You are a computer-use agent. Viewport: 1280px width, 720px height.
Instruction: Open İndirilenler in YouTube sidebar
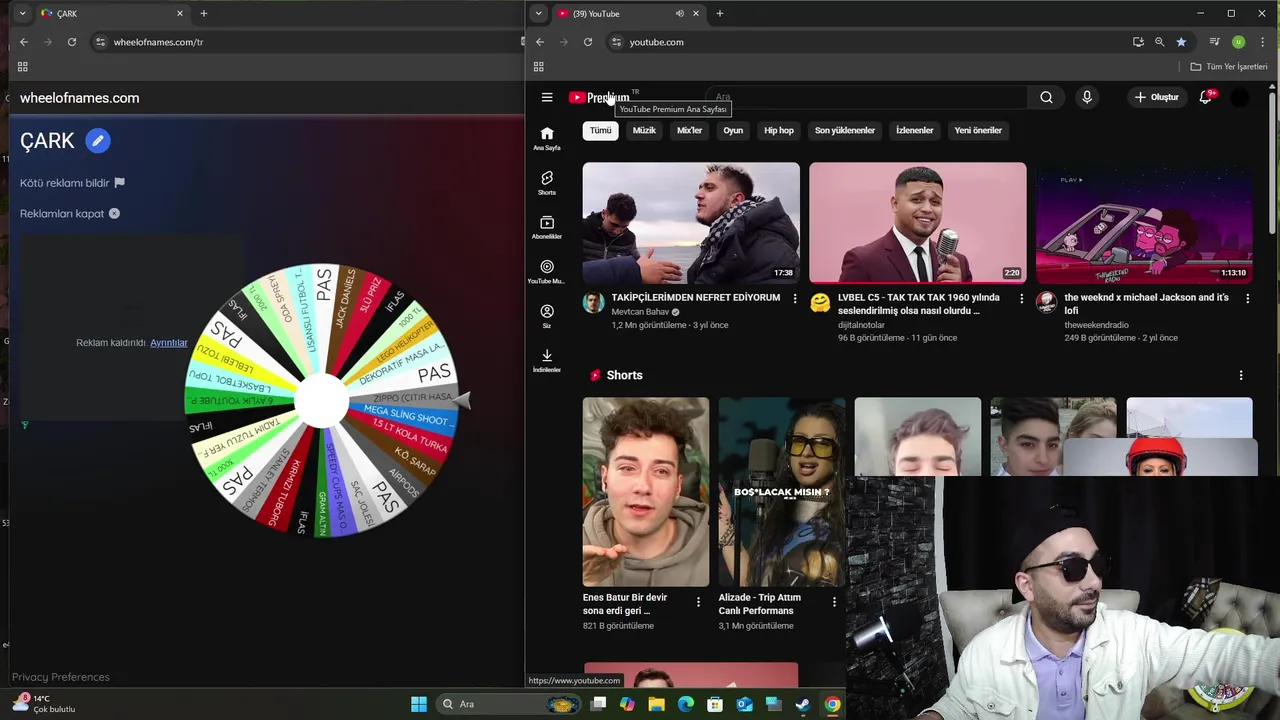[547, 361]
